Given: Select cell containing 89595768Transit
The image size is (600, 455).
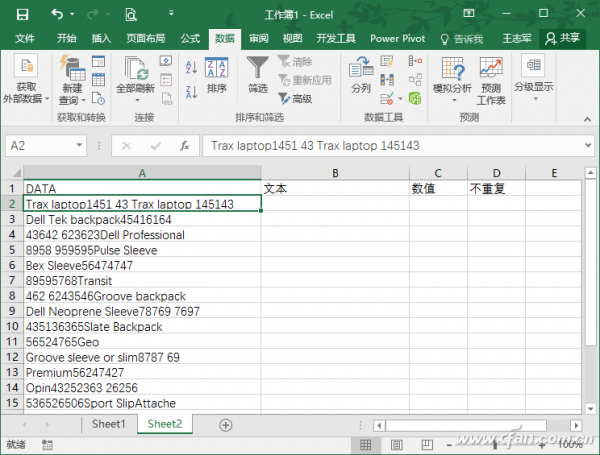Looking at the screenshot, I should pos(142,281).
